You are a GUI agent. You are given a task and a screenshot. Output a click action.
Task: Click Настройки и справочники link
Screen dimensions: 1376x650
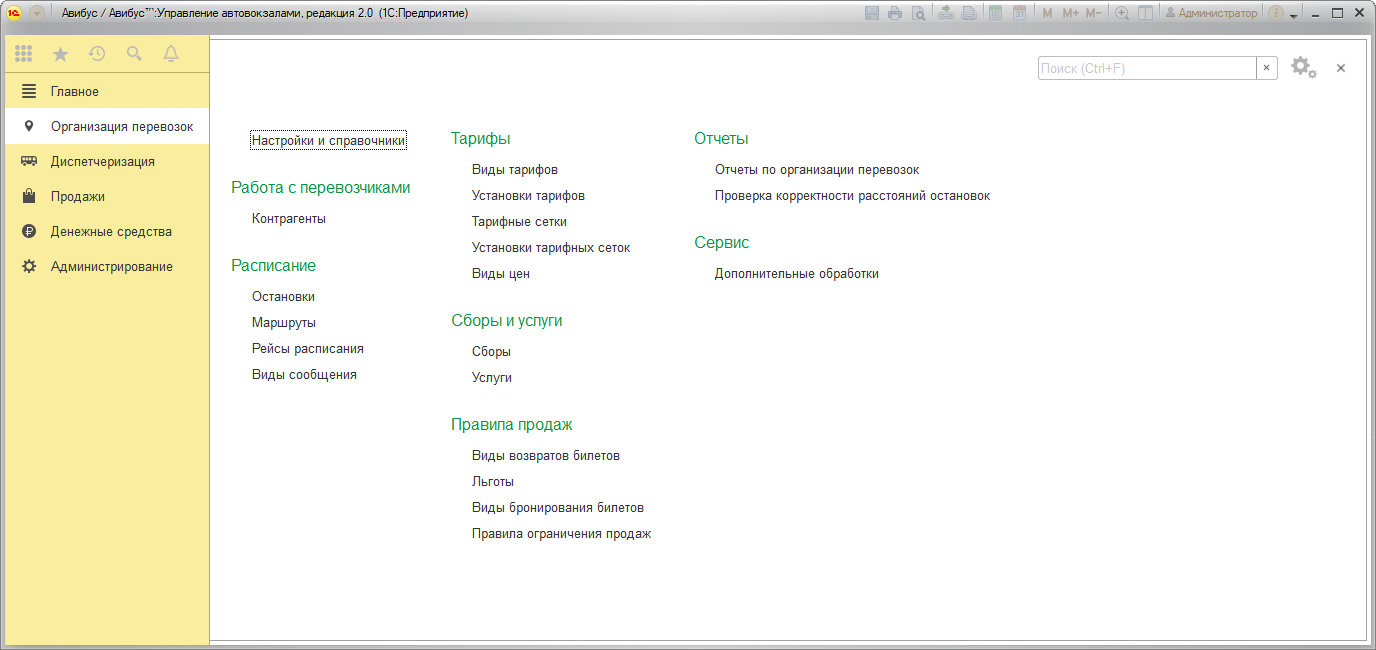point(328,141)
